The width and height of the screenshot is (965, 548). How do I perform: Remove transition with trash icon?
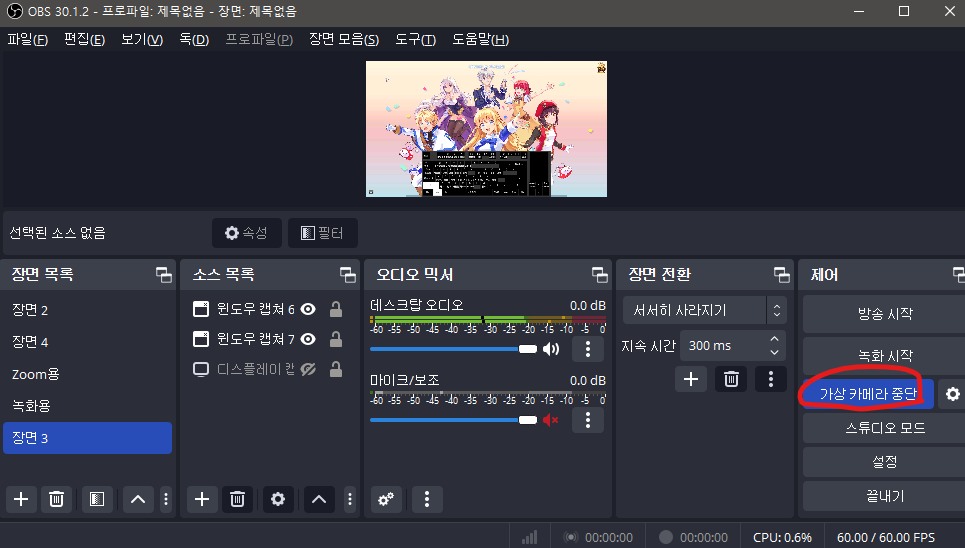tap(731, 379)
